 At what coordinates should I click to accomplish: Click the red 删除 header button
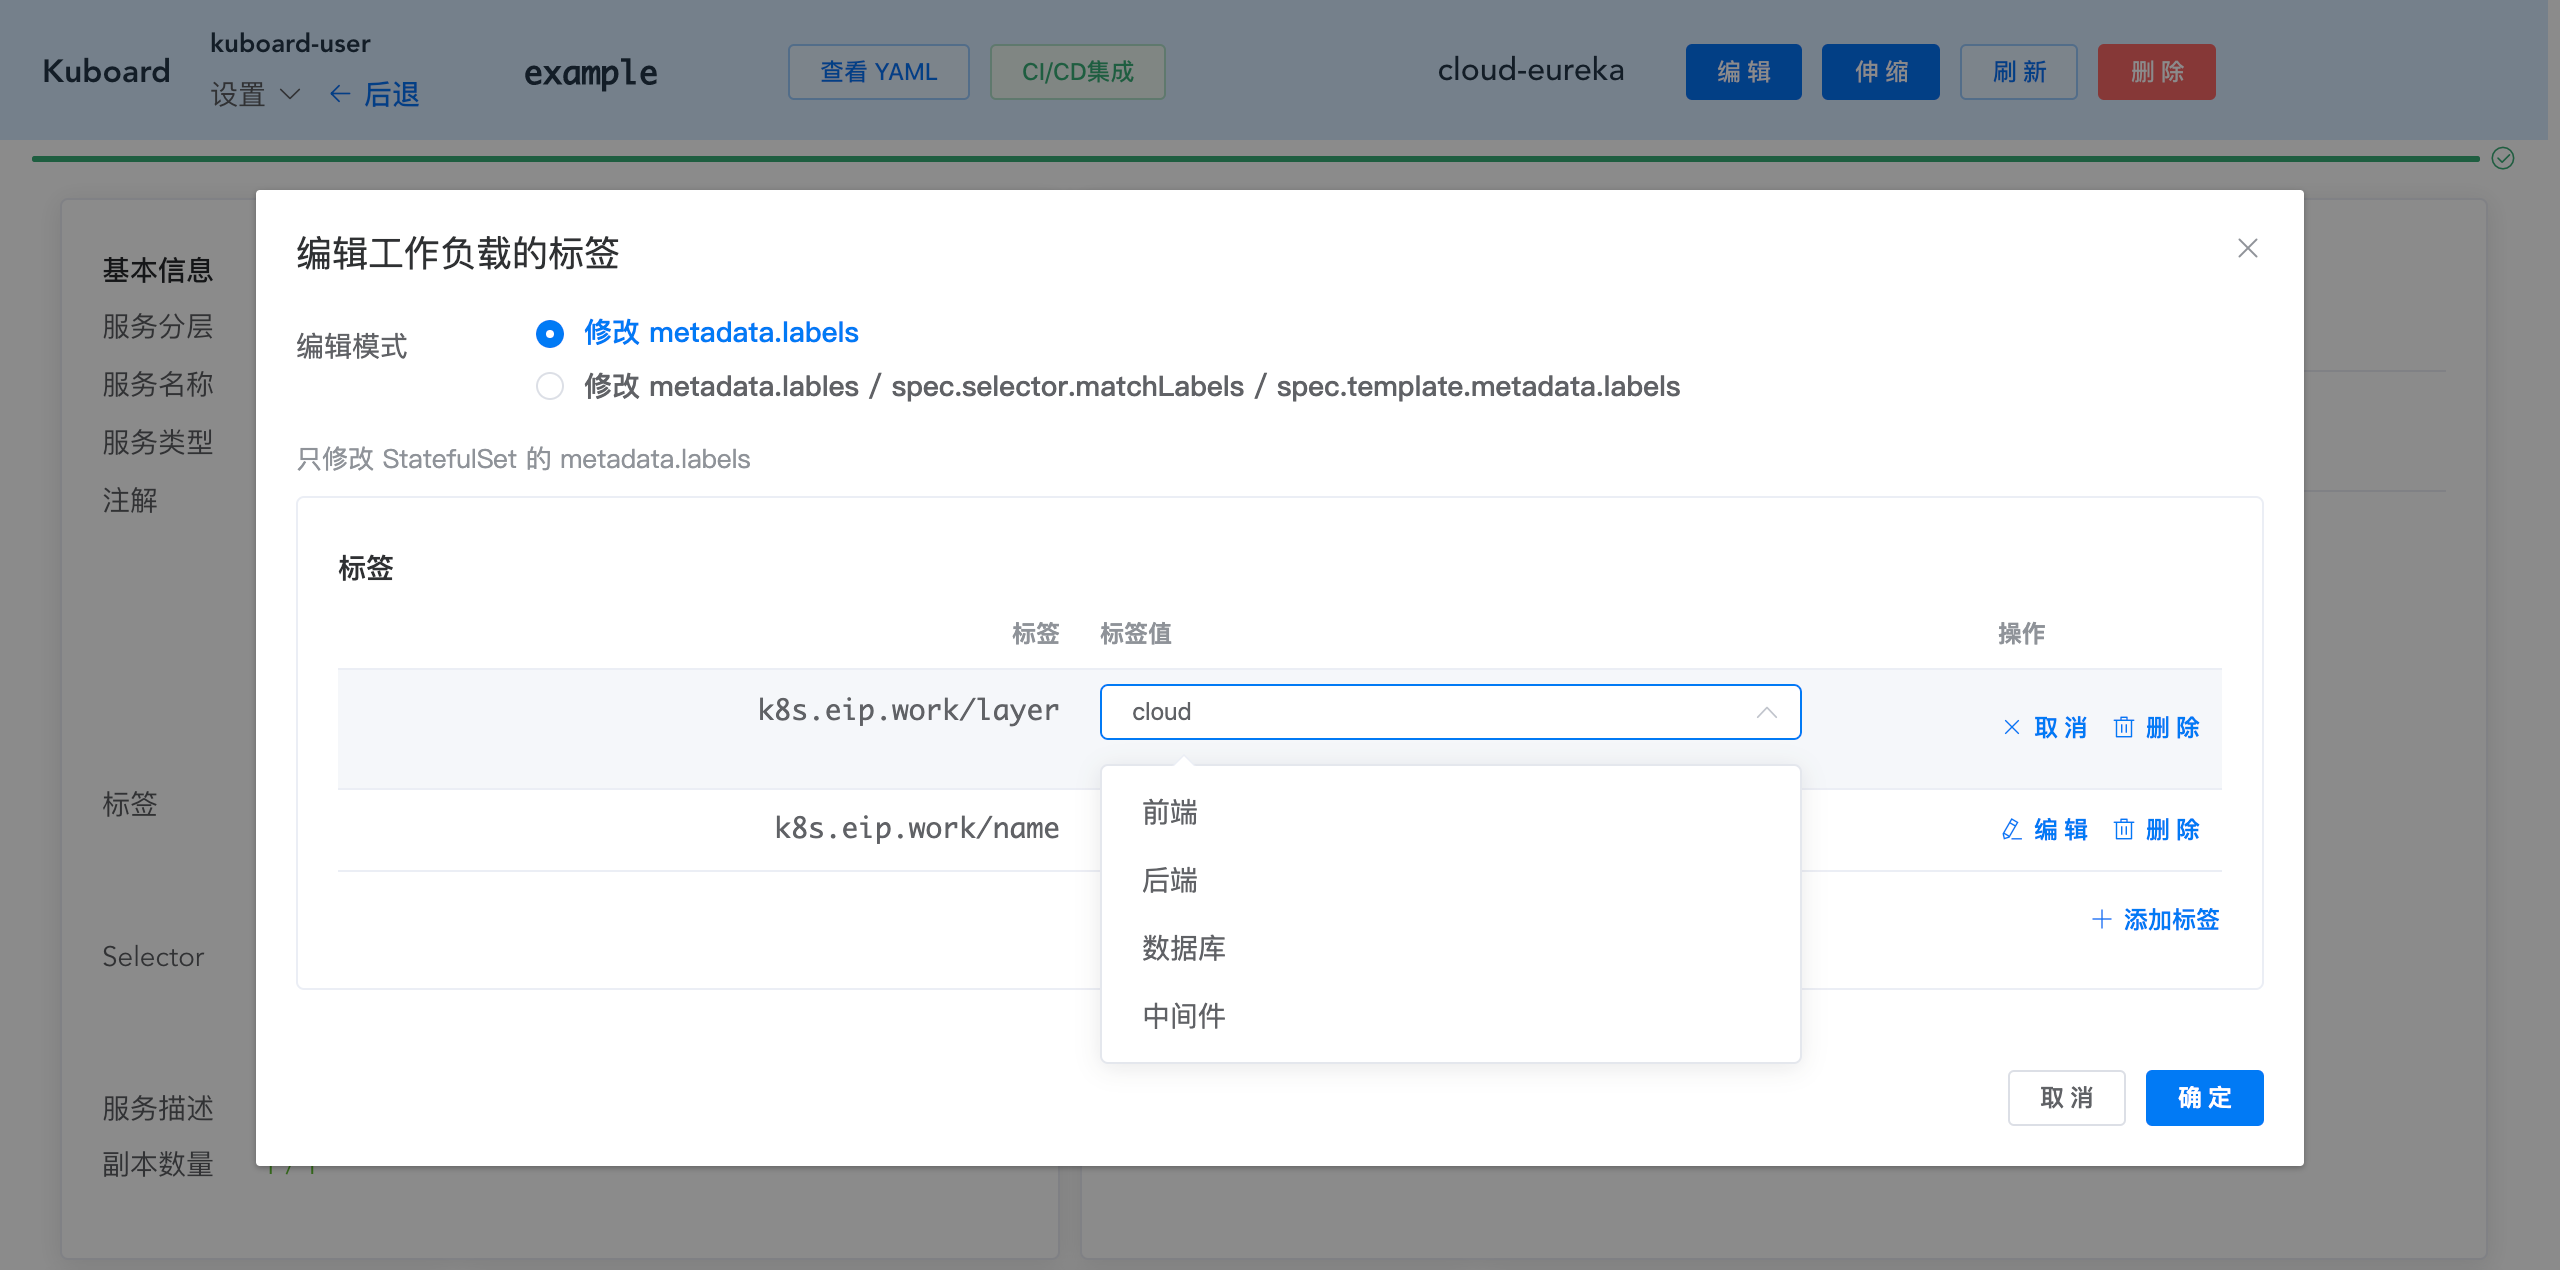pyautogui.click(x=2157, y=72)
